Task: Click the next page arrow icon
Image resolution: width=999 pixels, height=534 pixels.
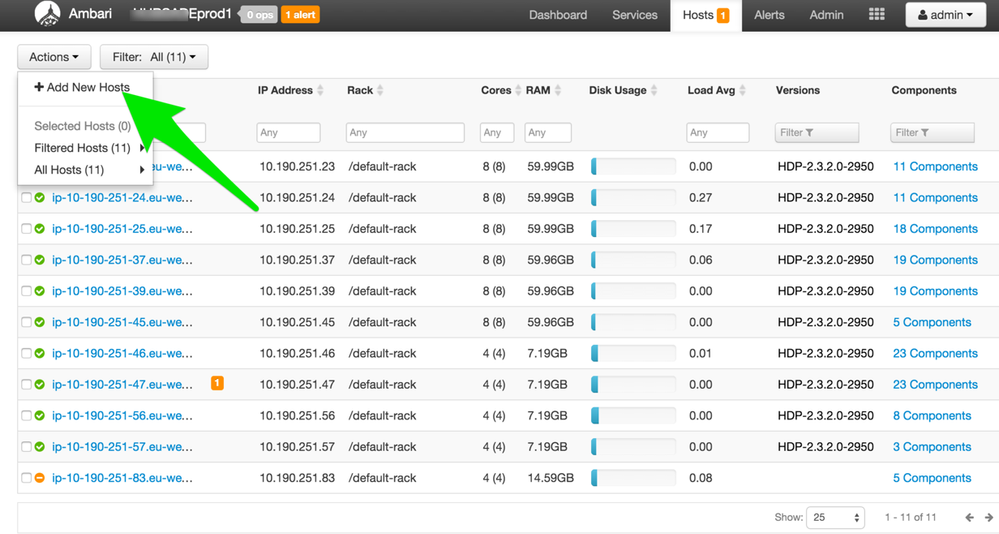Action: pos(988,518)
